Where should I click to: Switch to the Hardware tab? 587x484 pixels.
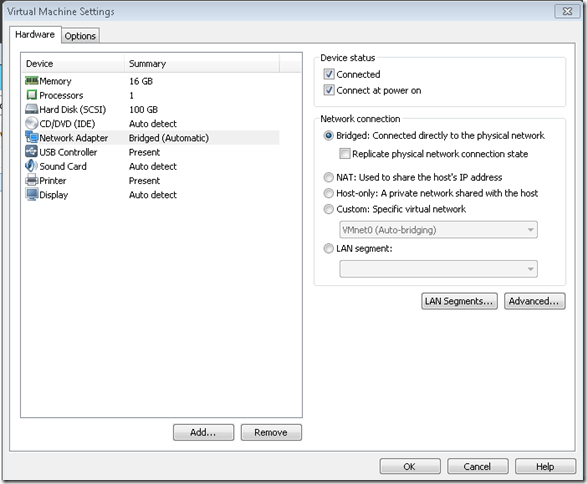35,34
